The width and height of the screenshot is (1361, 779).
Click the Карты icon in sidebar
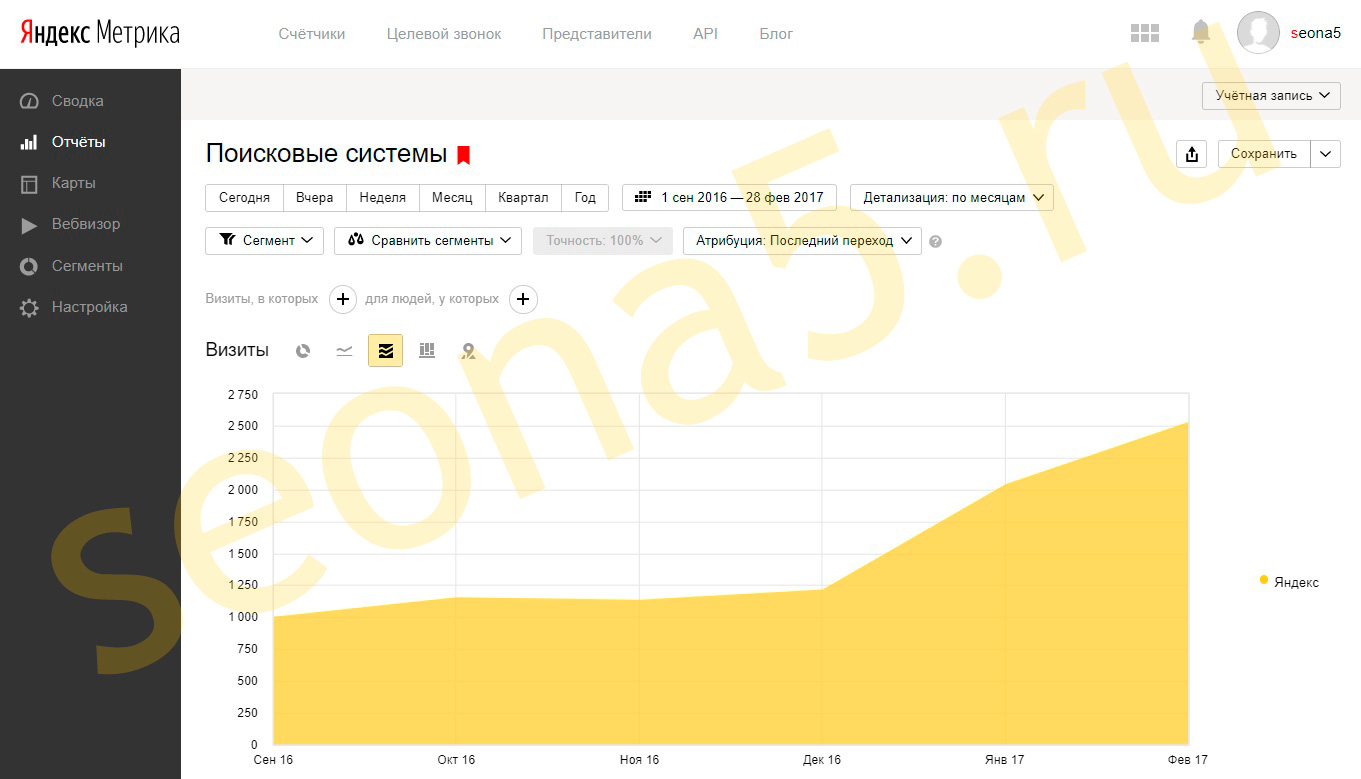tap(29, 184)
